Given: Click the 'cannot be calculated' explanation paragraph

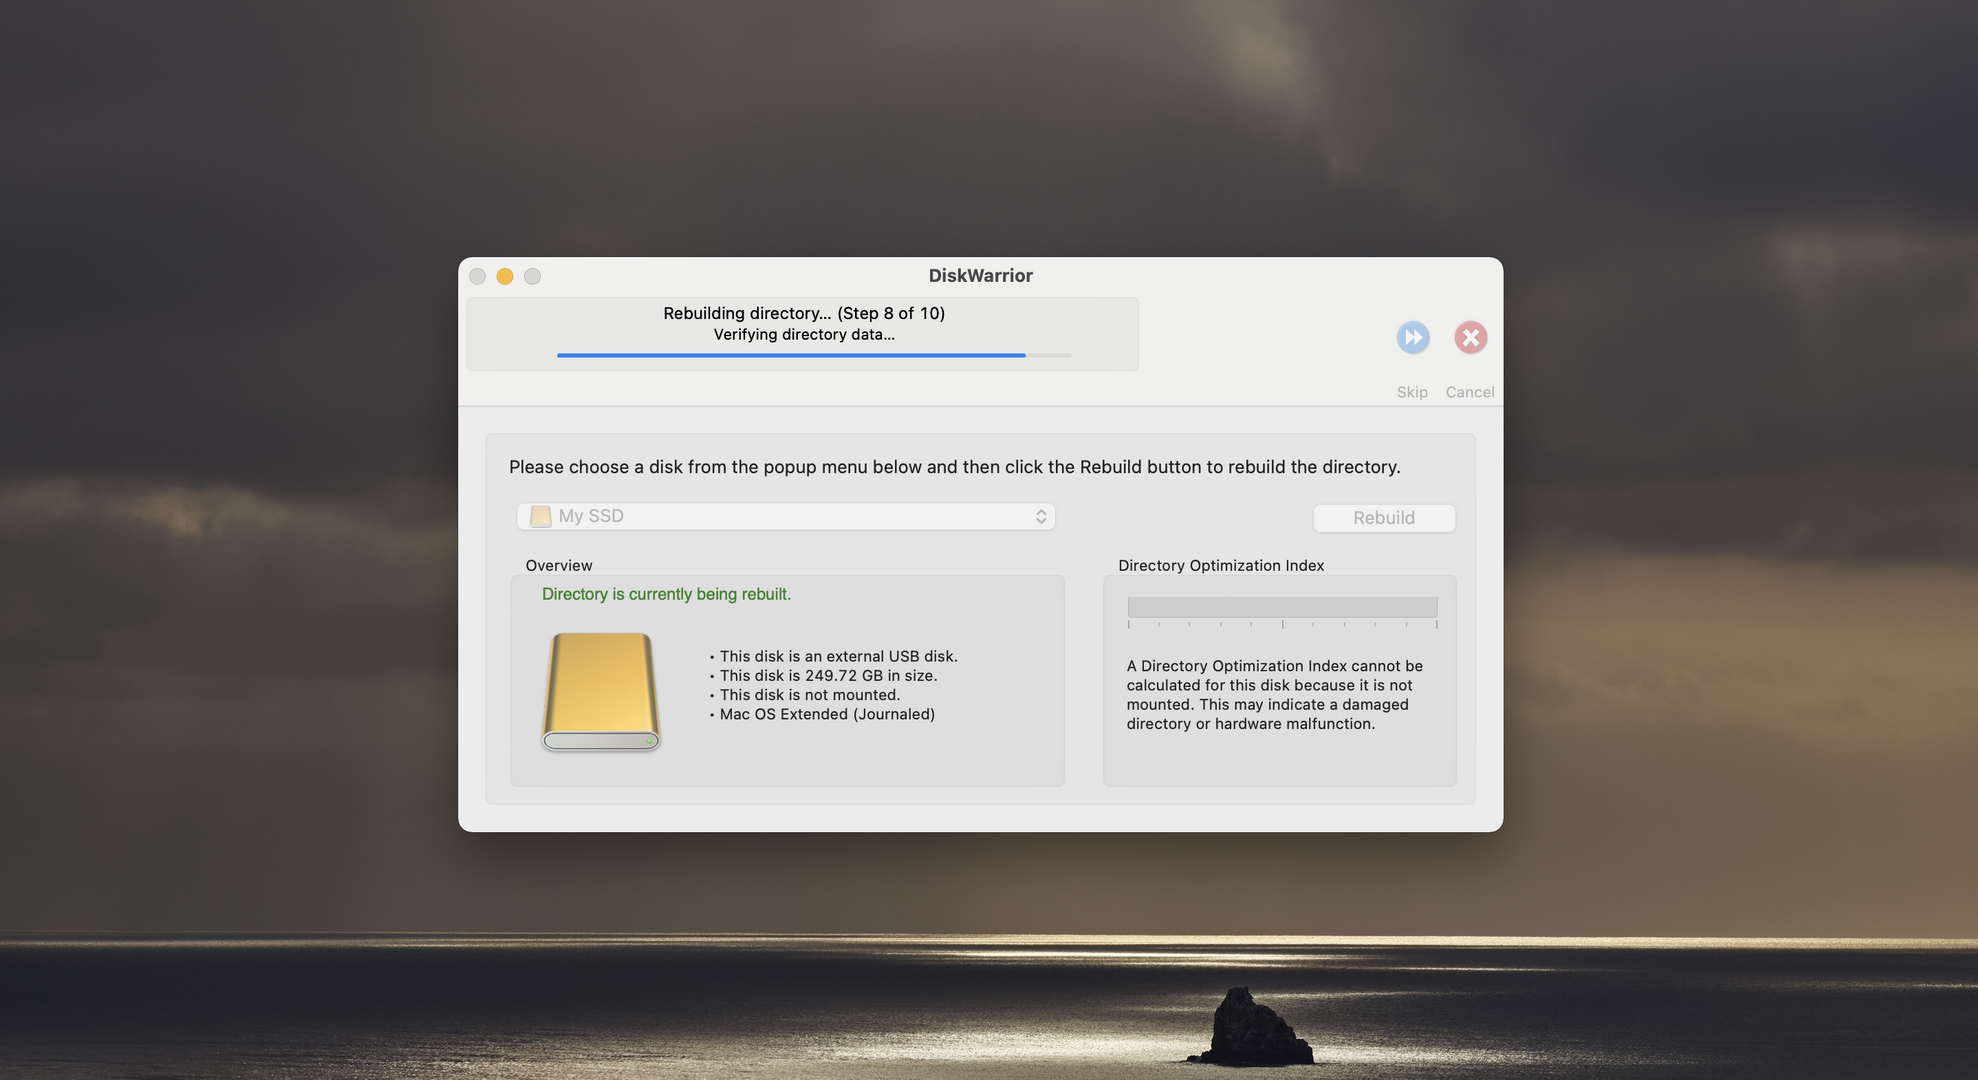Looking at the screenshot, I should [x=1275, y=695].
